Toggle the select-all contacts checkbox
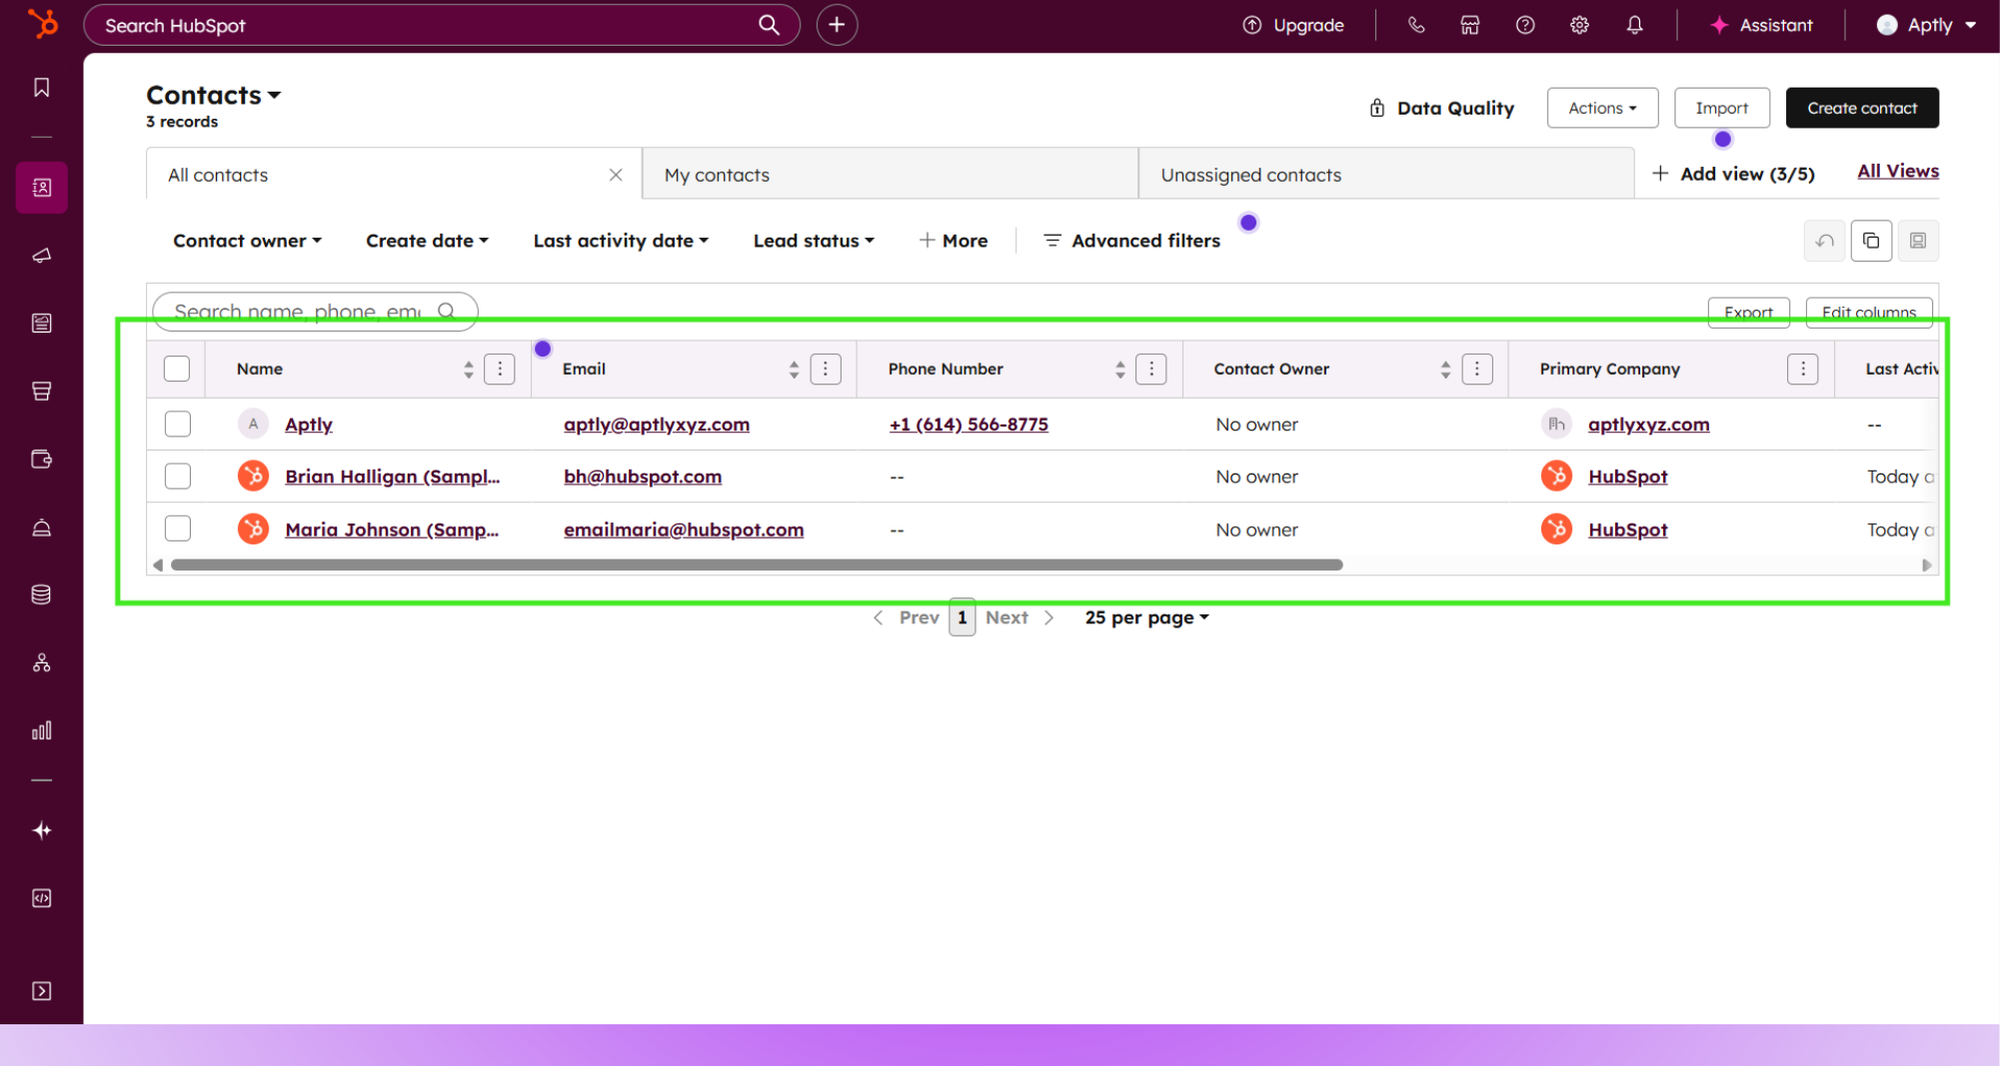This screenshot has height=1066, width=2000. (x=177, y=369)
